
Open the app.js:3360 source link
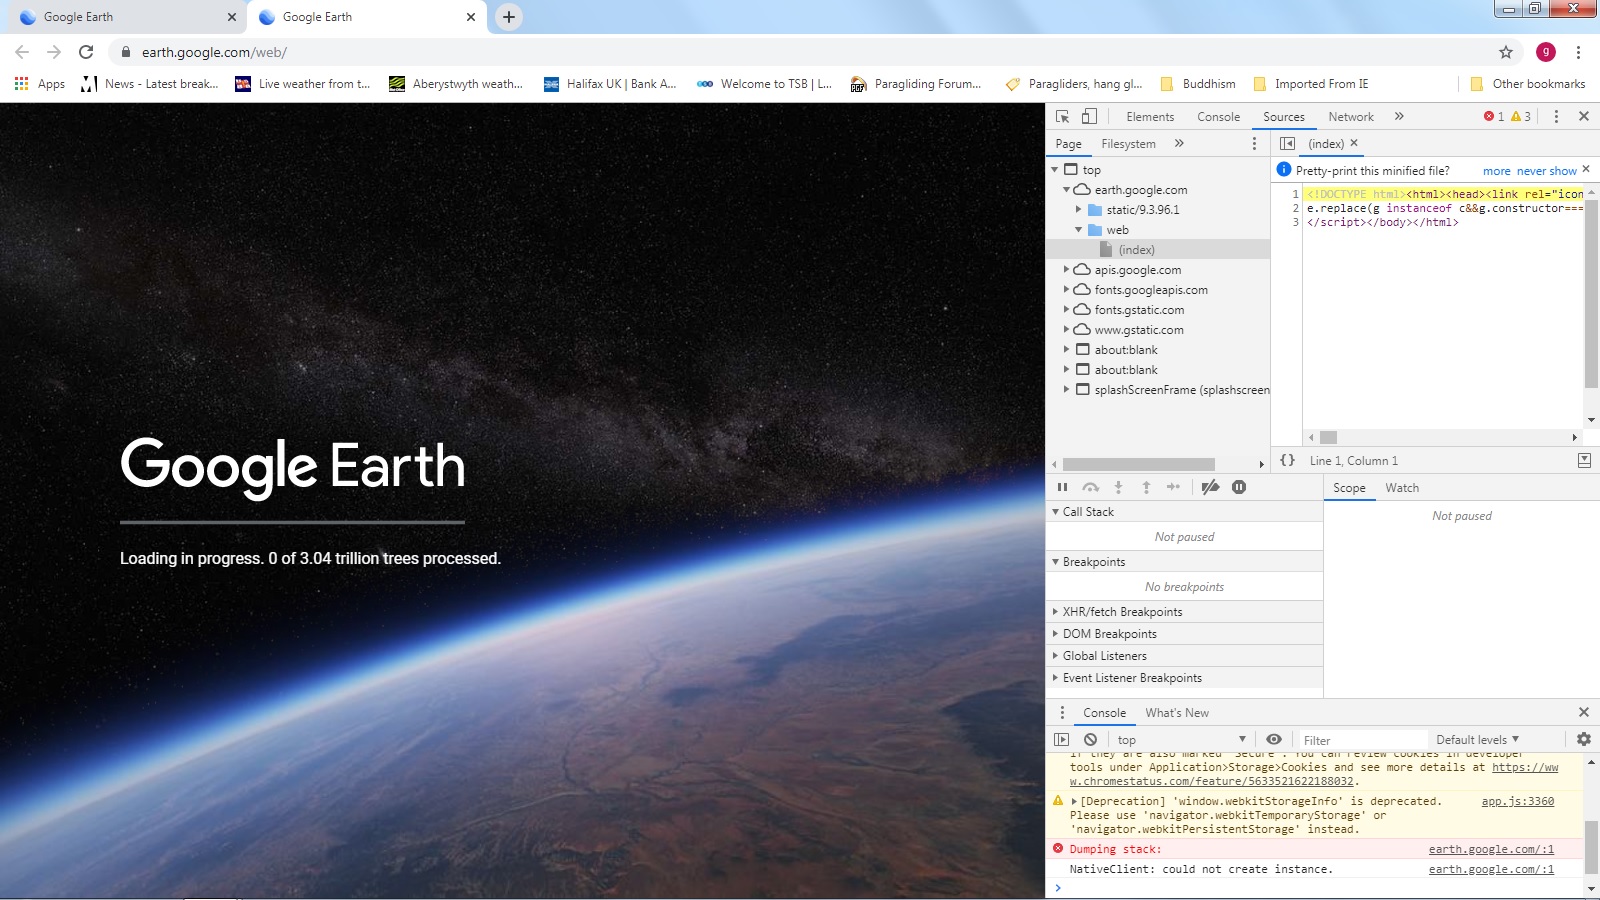(1517, 802)
